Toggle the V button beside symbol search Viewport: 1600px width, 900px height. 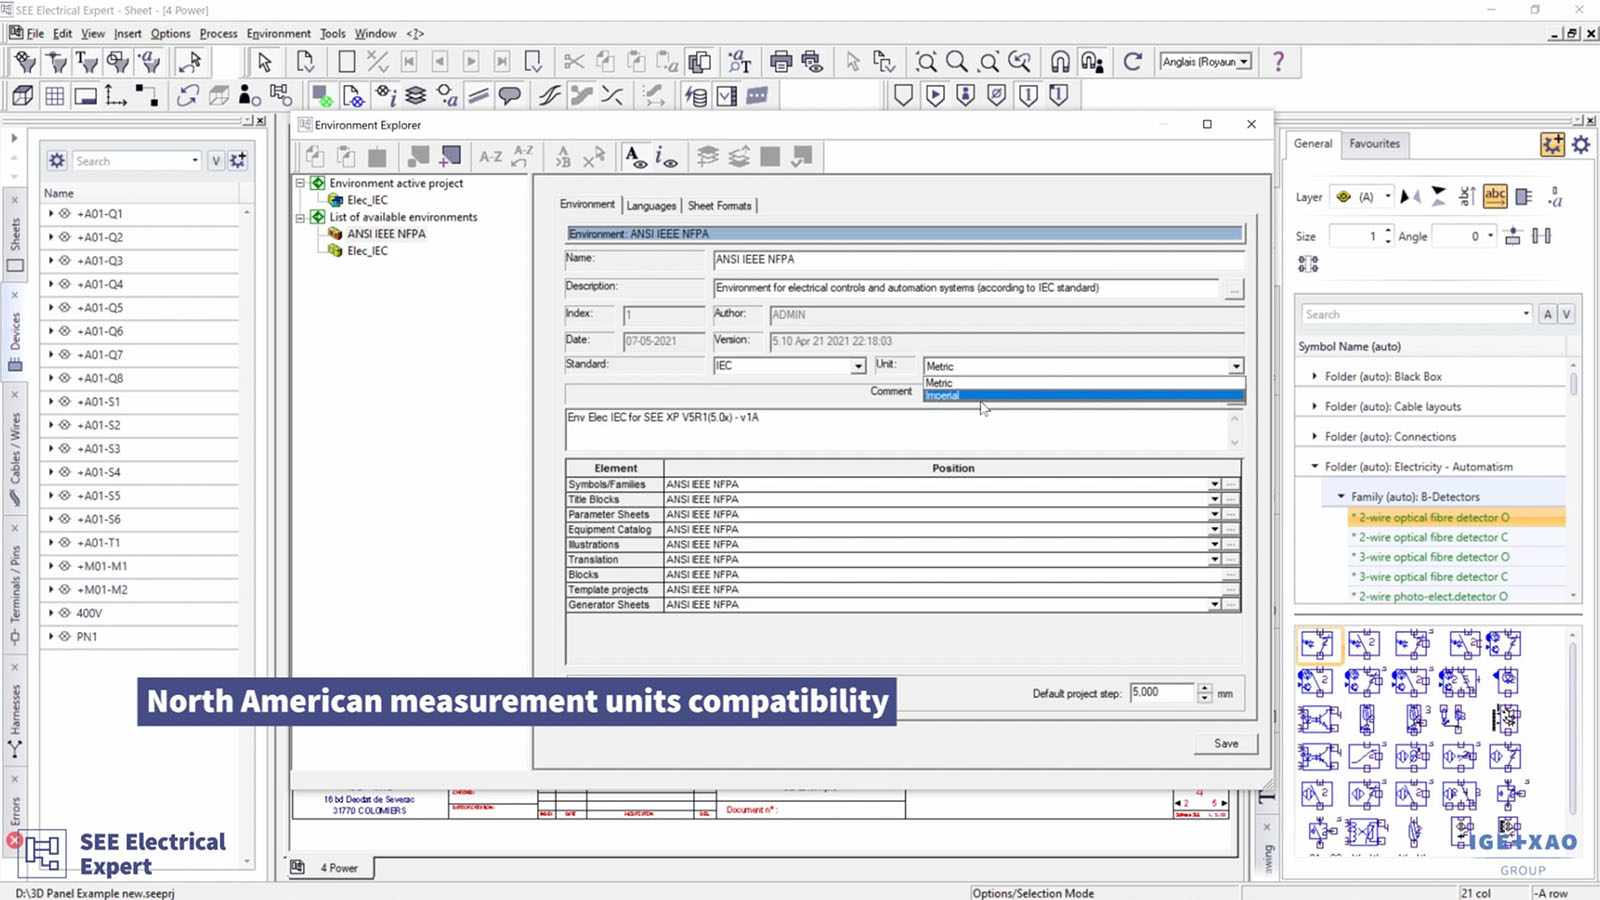click(1567, 314)
